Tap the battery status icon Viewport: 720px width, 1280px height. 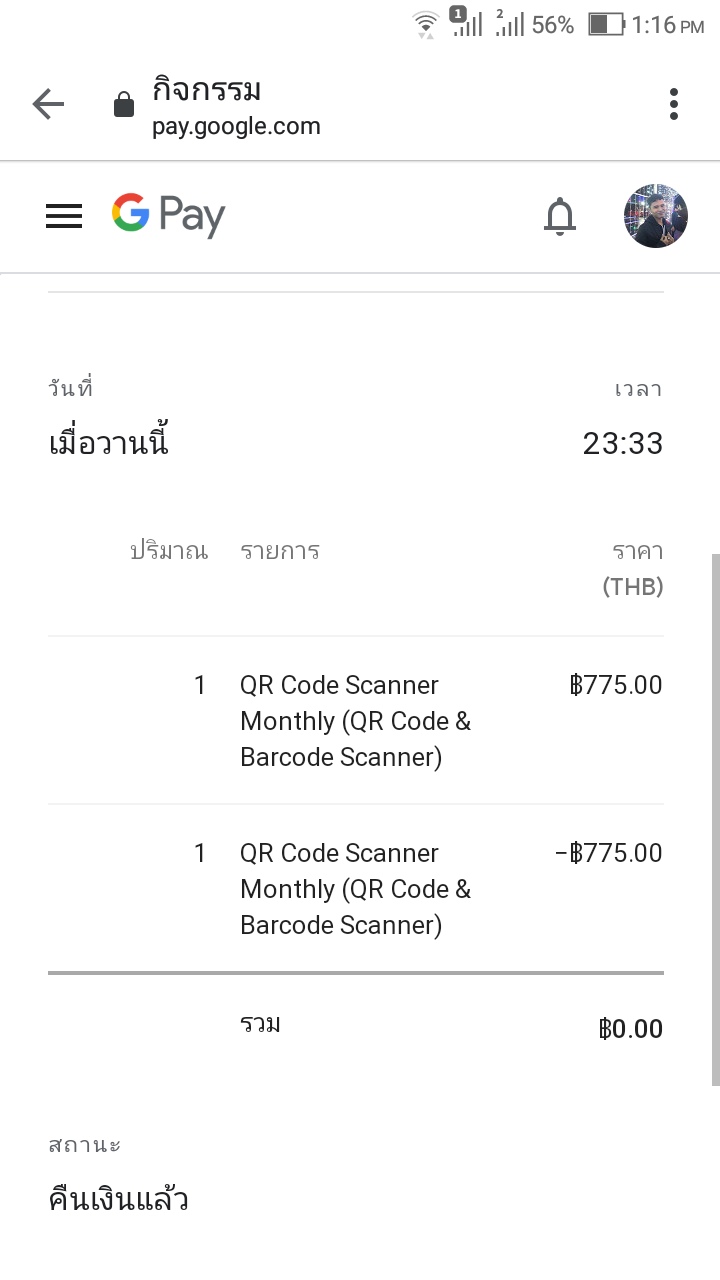click(x=605, y=24)
